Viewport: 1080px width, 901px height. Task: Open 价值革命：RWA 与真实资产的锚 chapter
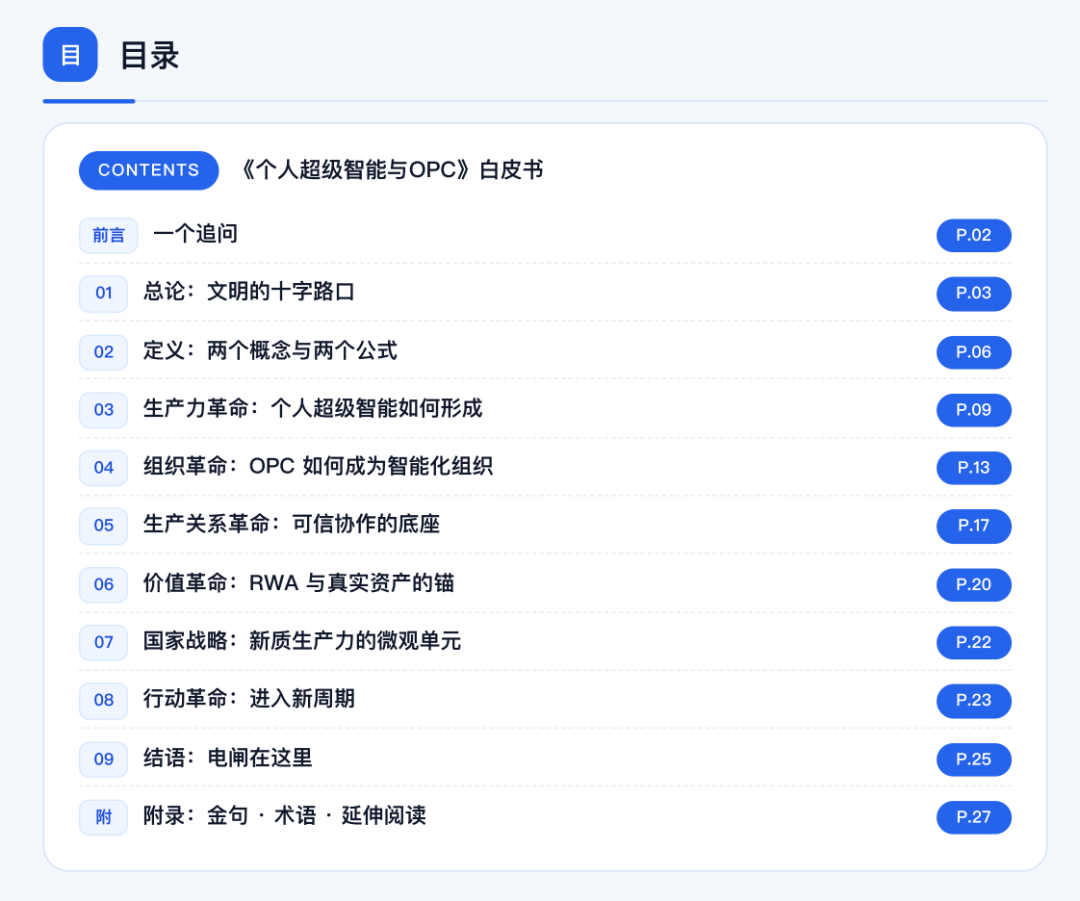[298, 583]
